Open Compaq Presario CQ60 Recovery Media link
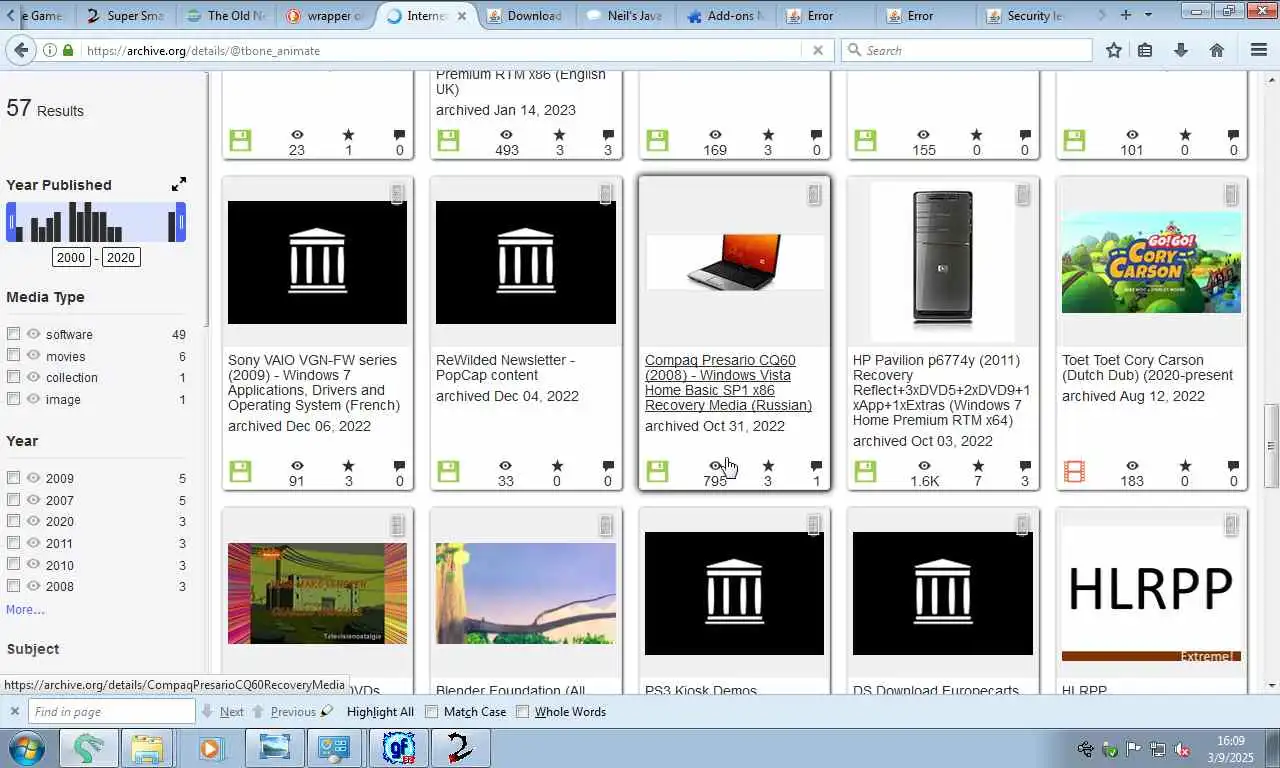The width and height of the screenshot is (1280, 768). point(728,382)
